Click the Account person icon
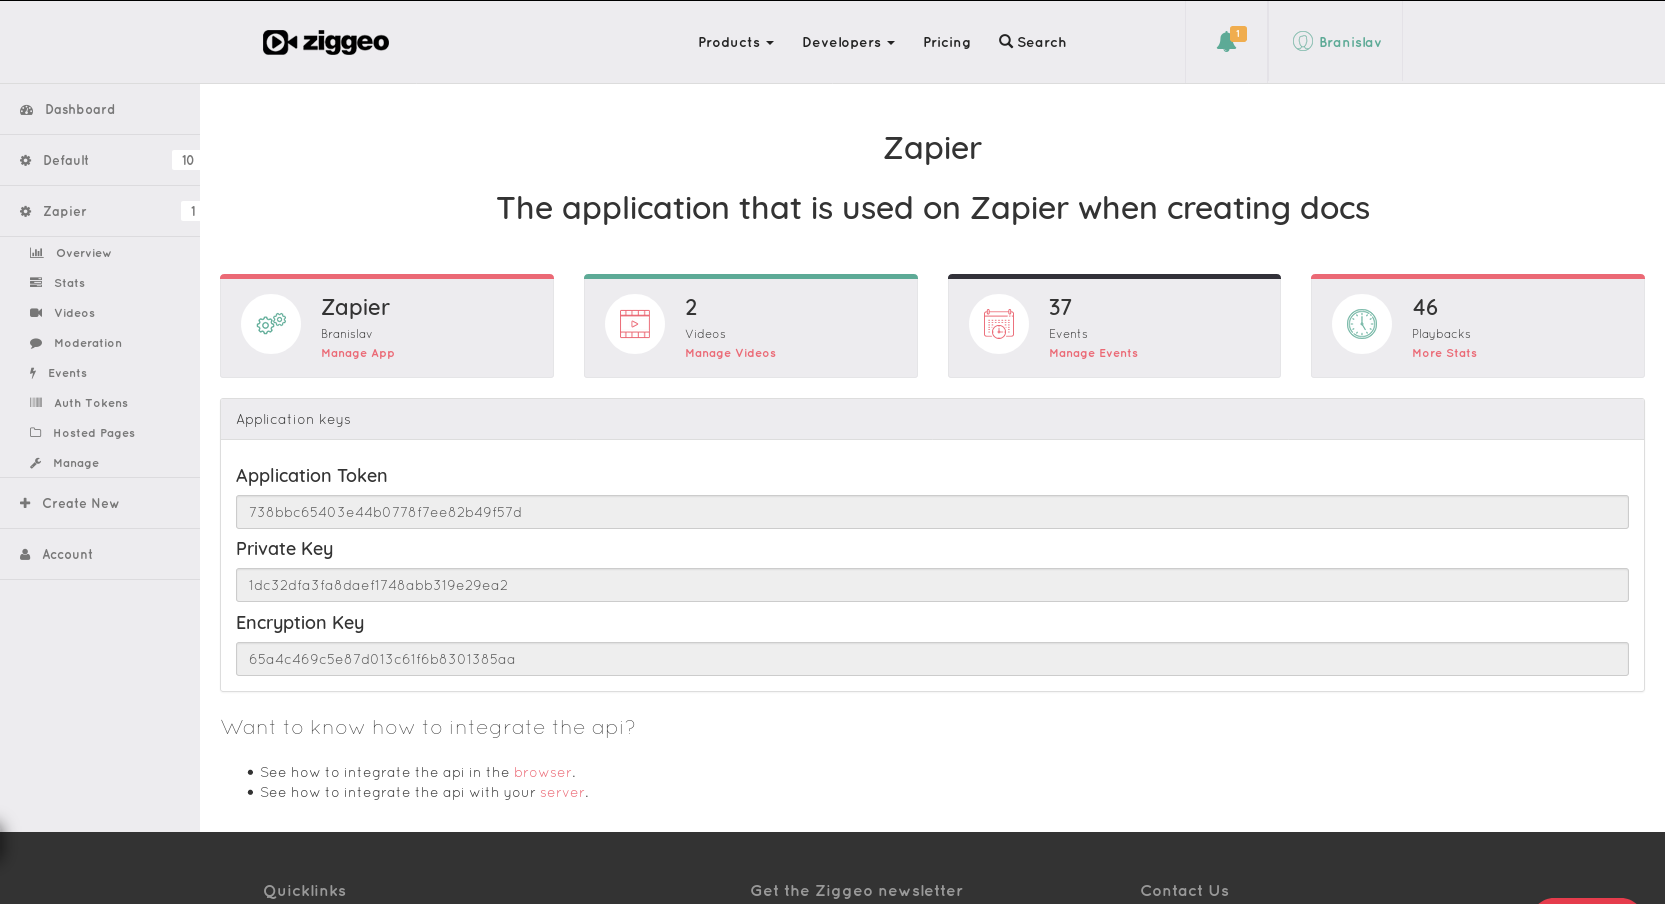The width and height of the screenshot is (1665, 904). tap(25, 554)
